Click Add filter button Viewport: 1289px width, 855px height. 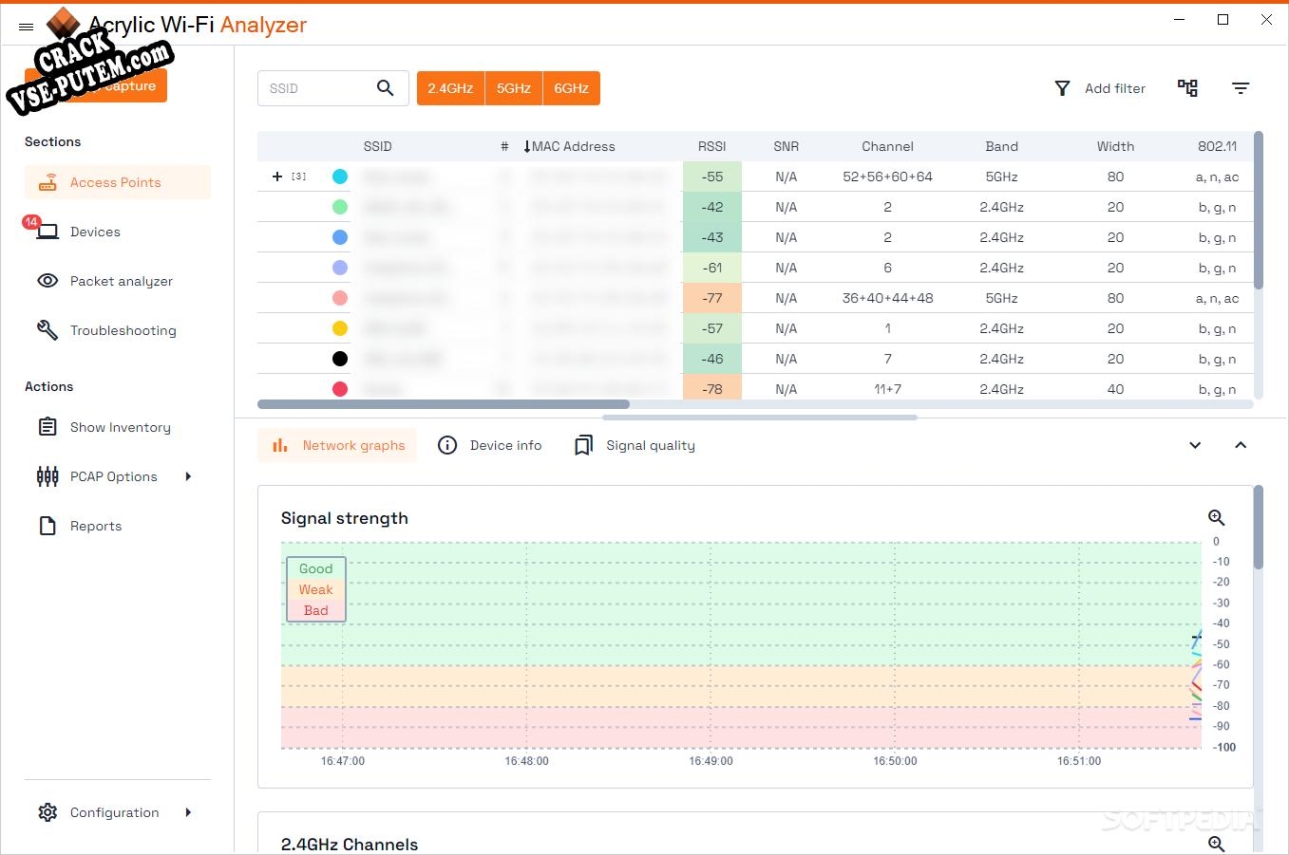[1100, 88]
